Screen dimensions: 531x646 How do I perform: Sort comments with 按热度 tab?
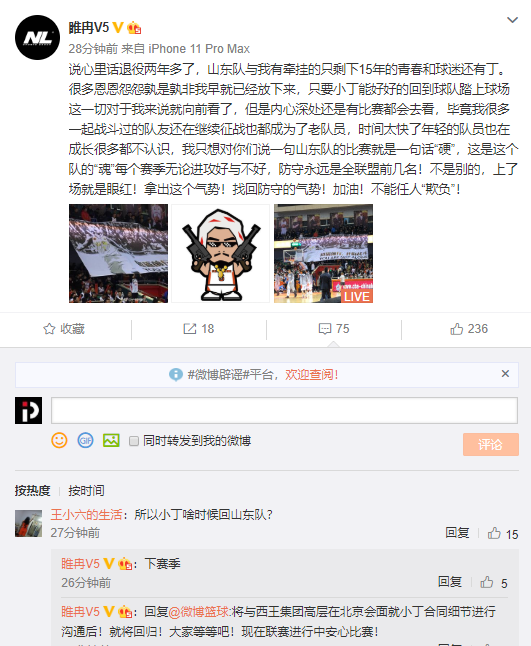click(33, 490)
